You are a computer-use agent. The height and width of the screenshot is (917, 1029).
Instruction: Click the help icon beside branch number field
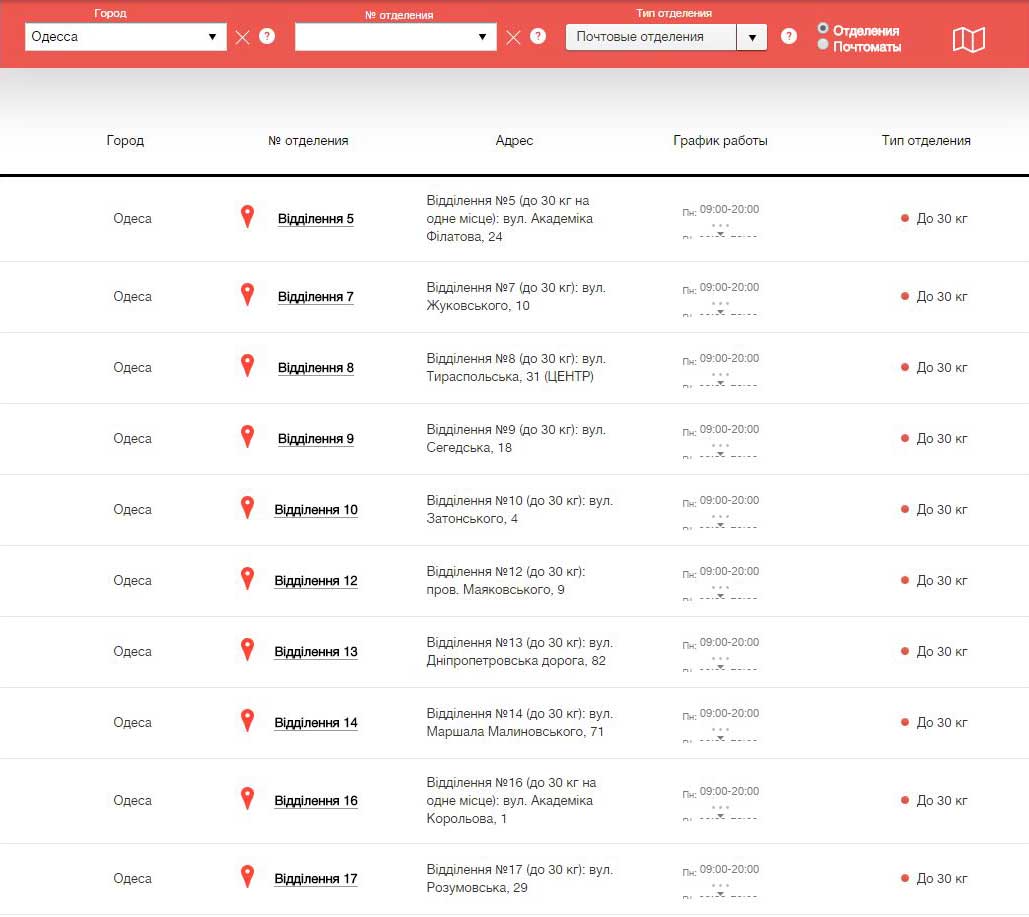[x=538, y=36]
